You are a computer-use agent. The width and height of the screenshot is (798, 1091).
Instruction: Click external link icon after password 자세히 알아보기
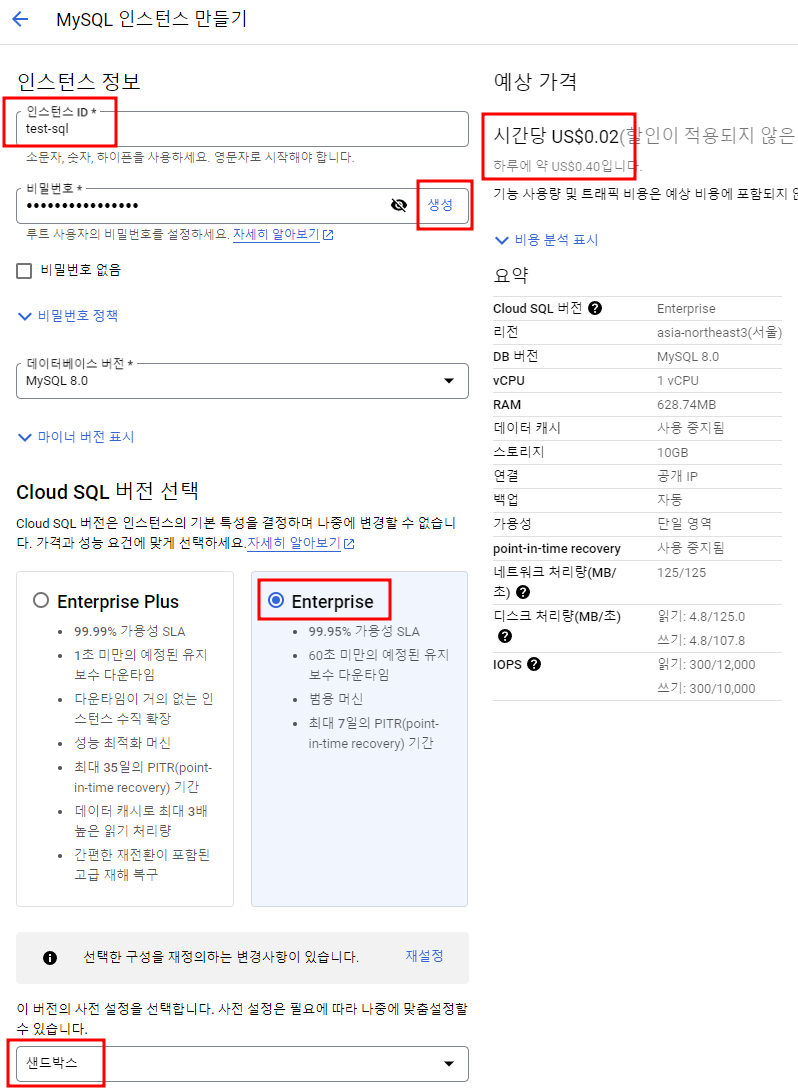coord(328,235)
